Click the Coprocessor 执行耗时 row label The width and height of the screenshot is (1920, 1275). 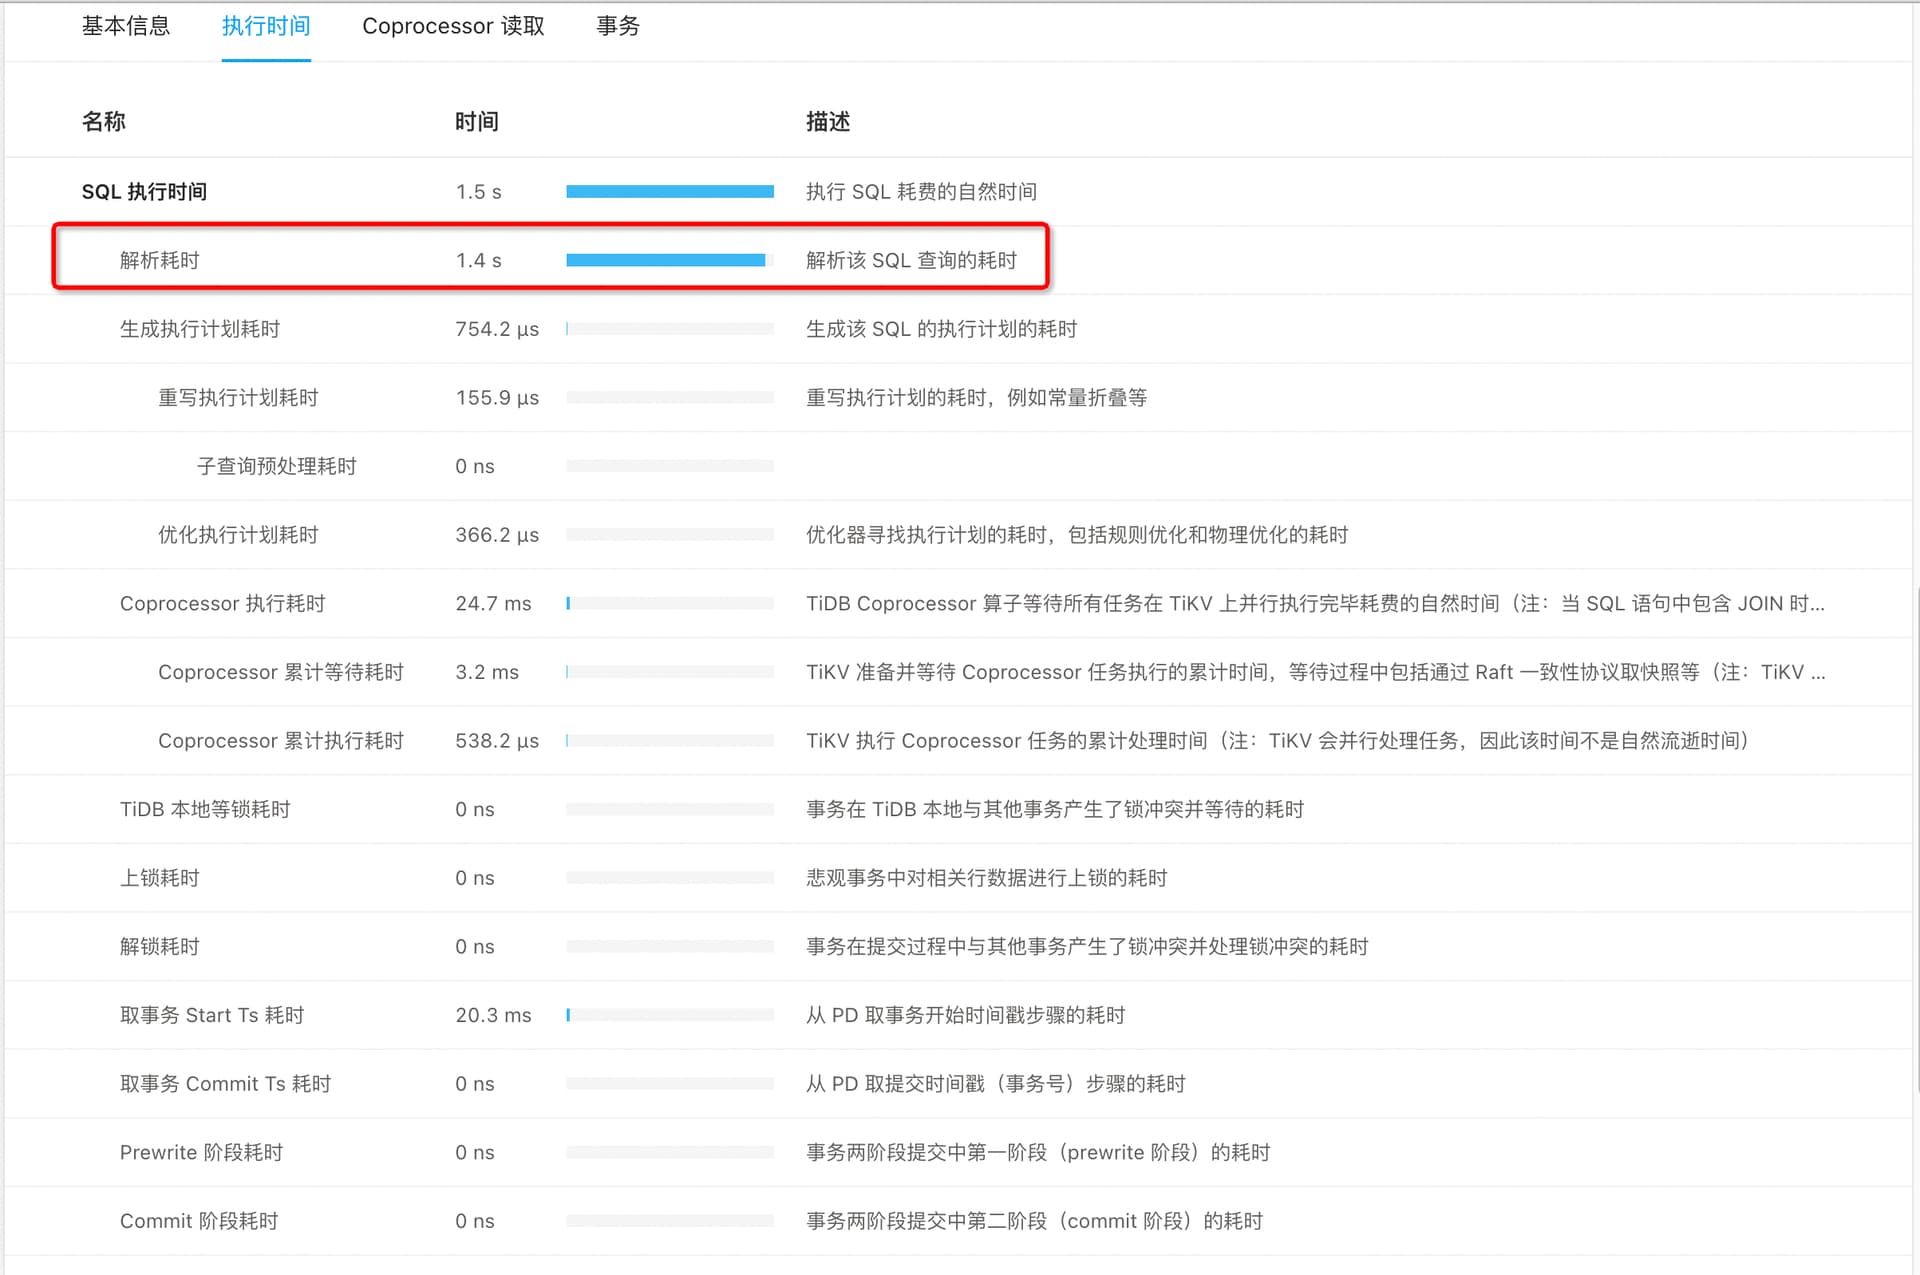[222, 603]
